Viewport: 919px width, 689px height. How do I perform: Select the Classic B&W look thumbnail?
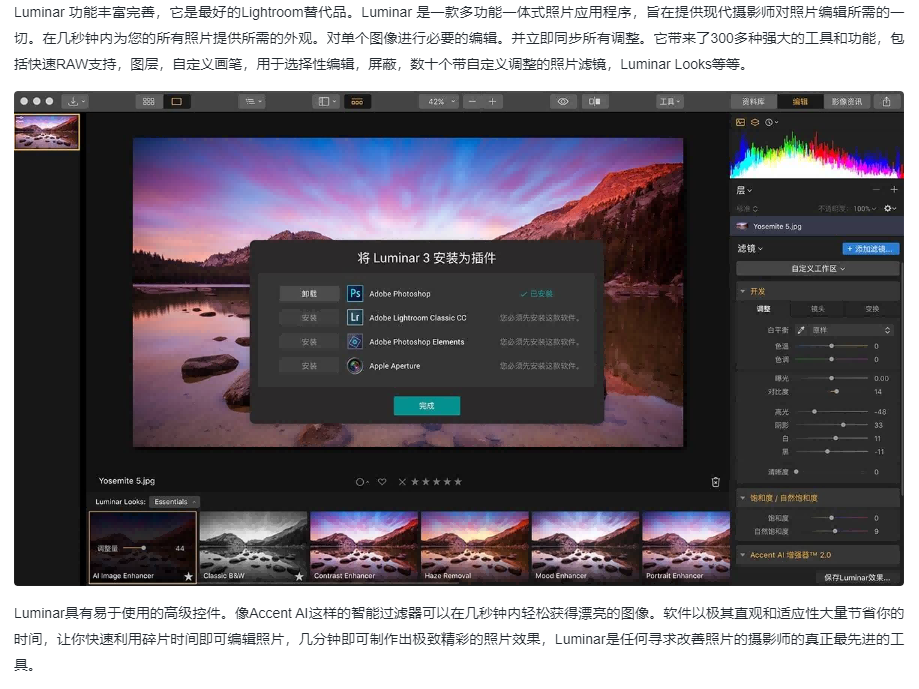tap(253, 547)
